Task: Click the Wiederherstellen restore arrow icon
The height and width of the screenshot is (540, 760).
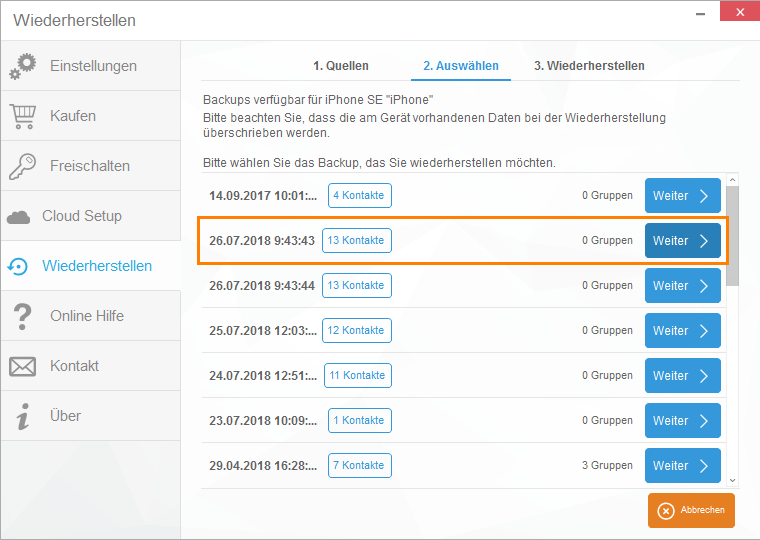Action: click(x=18, y=266)
